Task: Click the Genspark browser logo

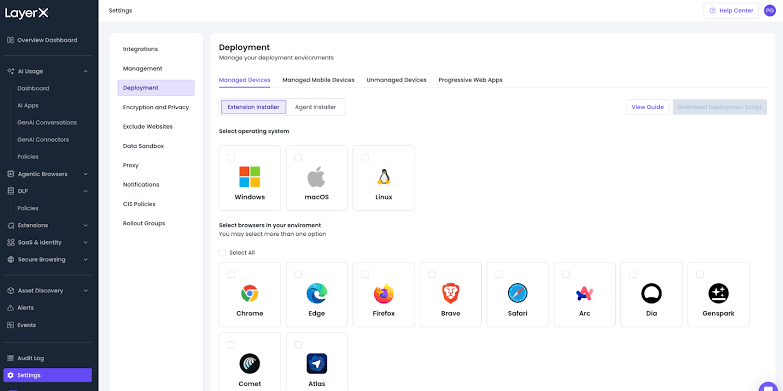Action: 719,294
